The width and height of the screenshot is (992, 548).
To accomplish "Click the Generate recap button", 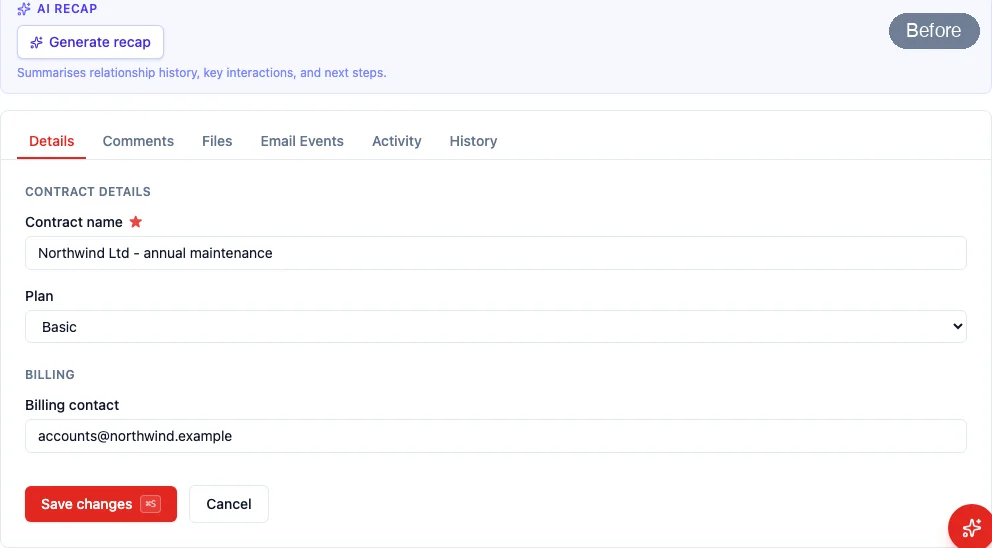I will (x=90, y=42).
